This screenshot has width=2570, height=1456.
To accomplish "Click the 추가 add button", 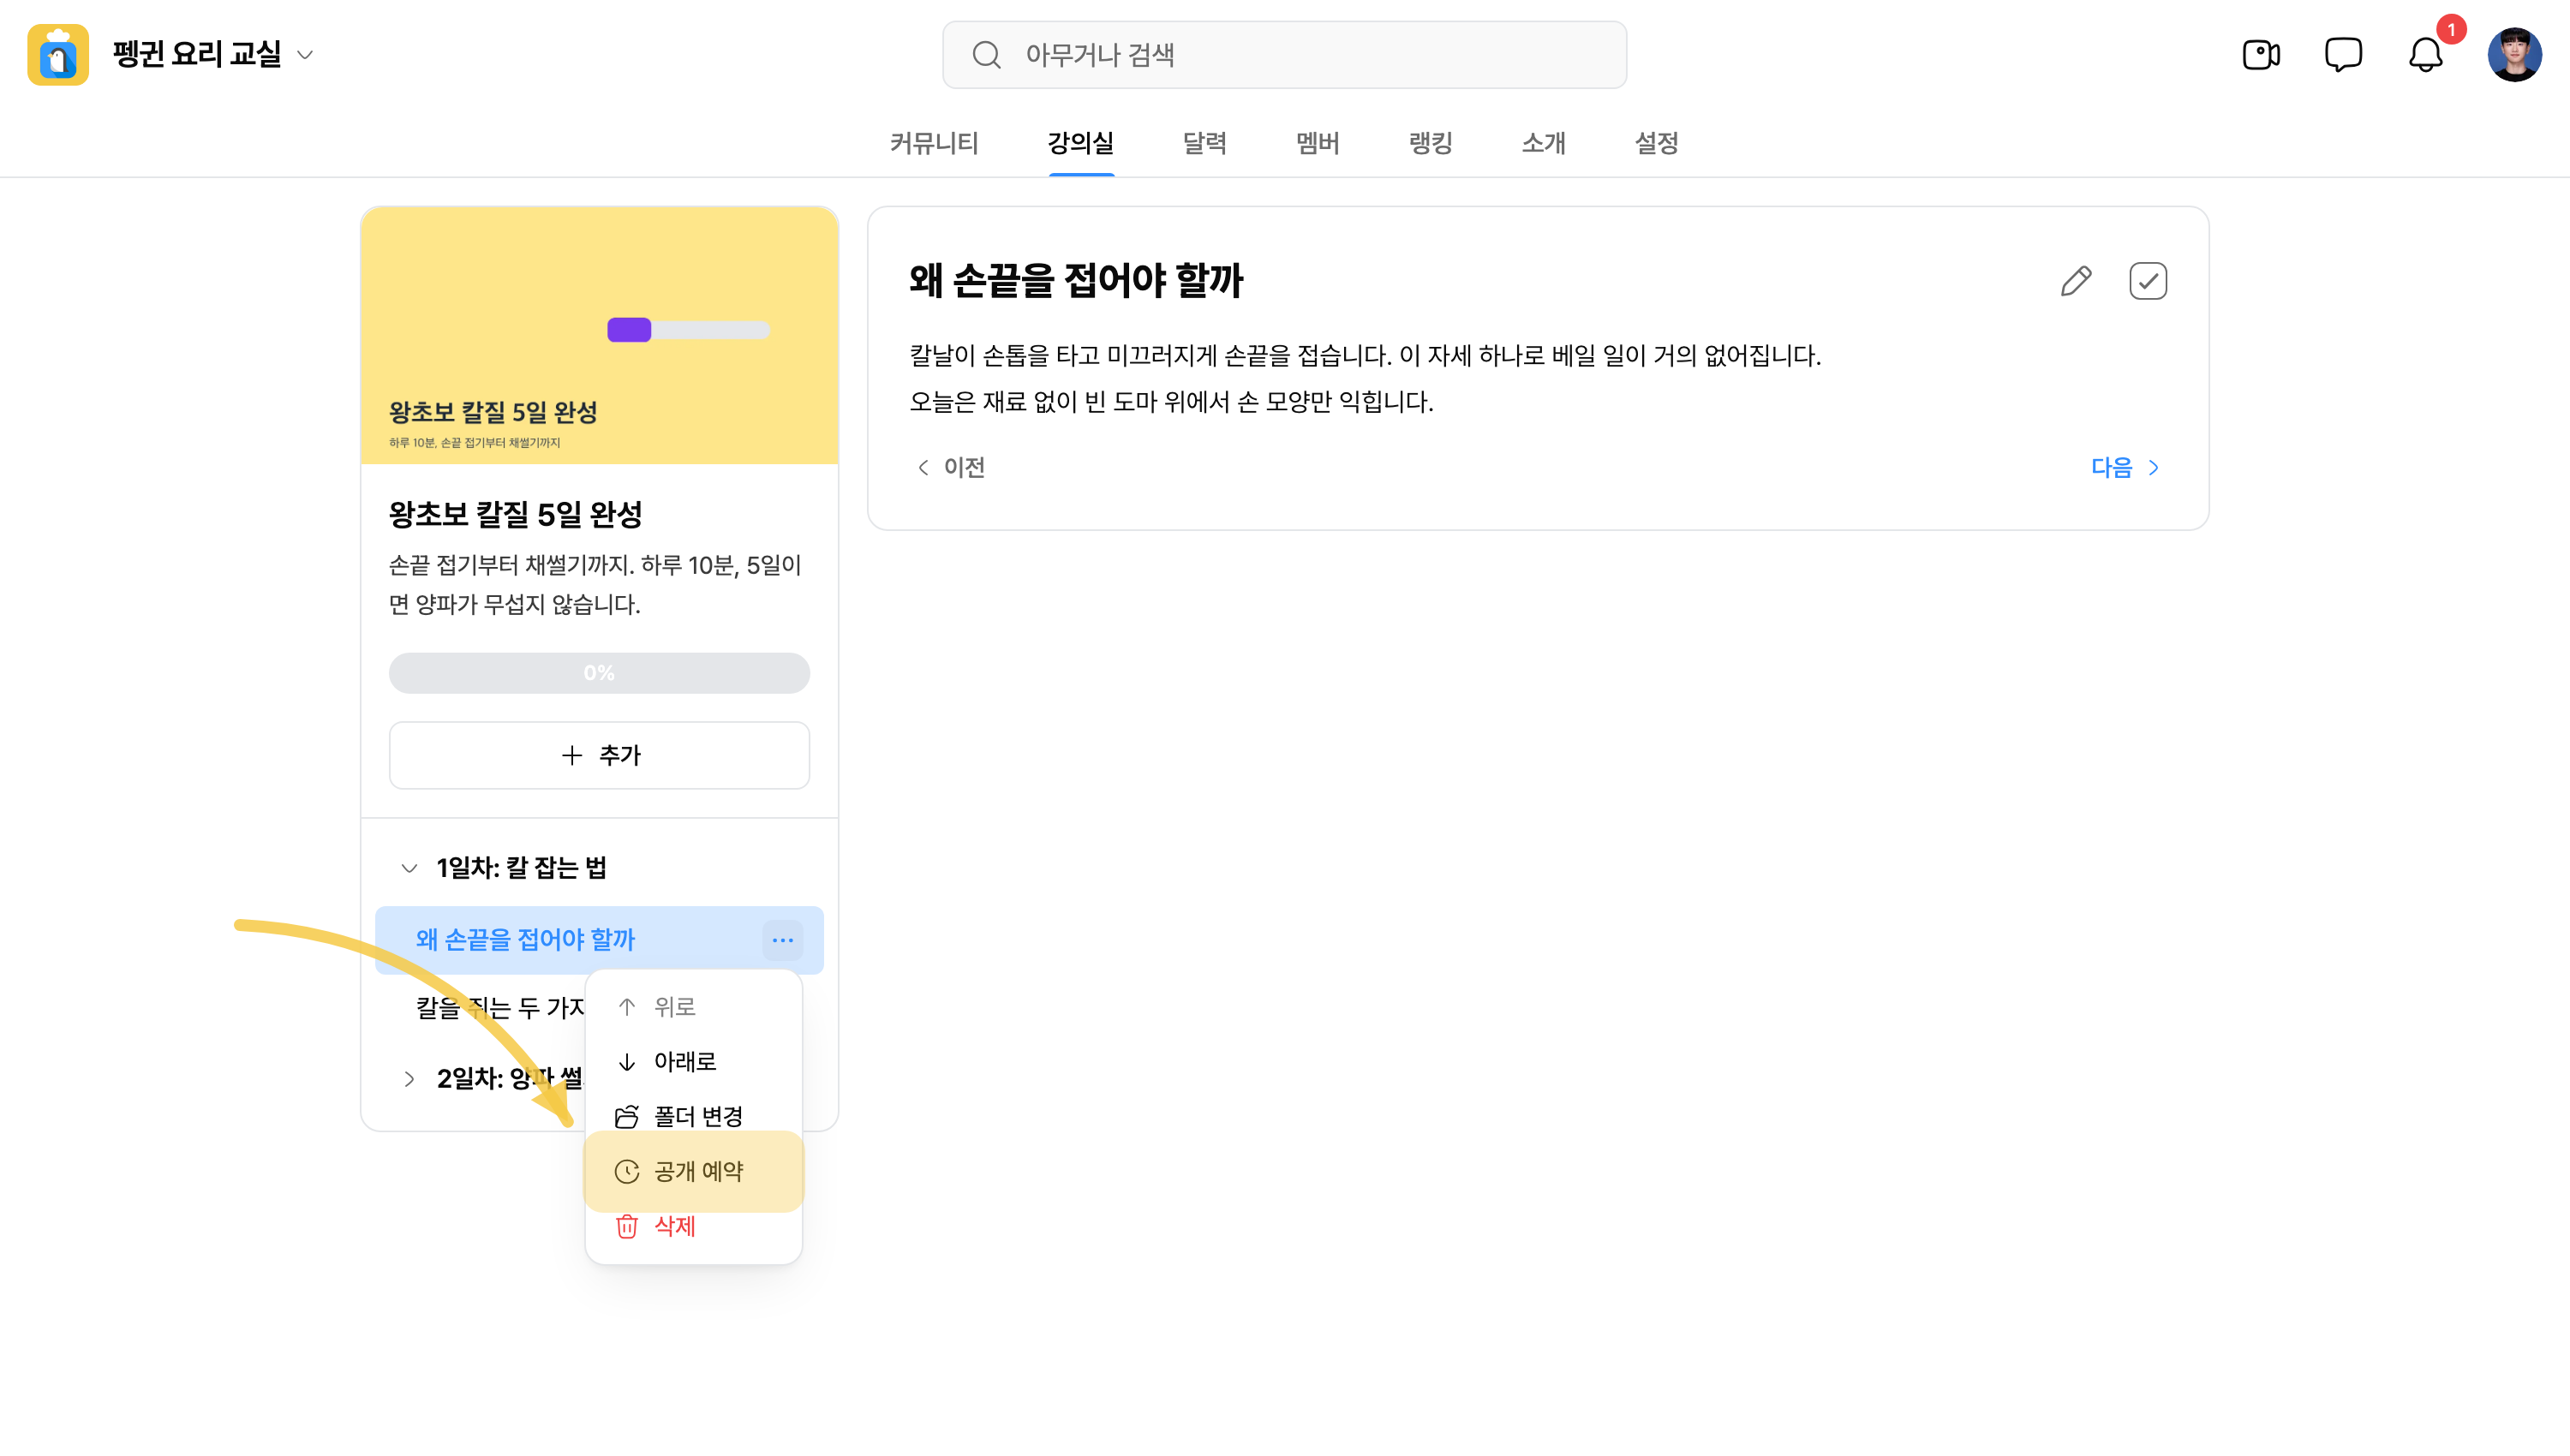I will [x=599, y=755].
